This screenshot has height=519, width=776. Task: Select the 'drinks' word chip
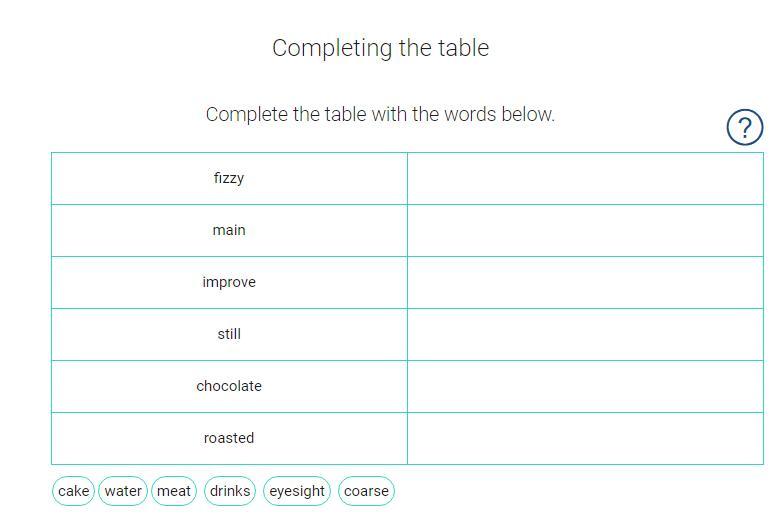pyautogui.click(x=230, y=491)
